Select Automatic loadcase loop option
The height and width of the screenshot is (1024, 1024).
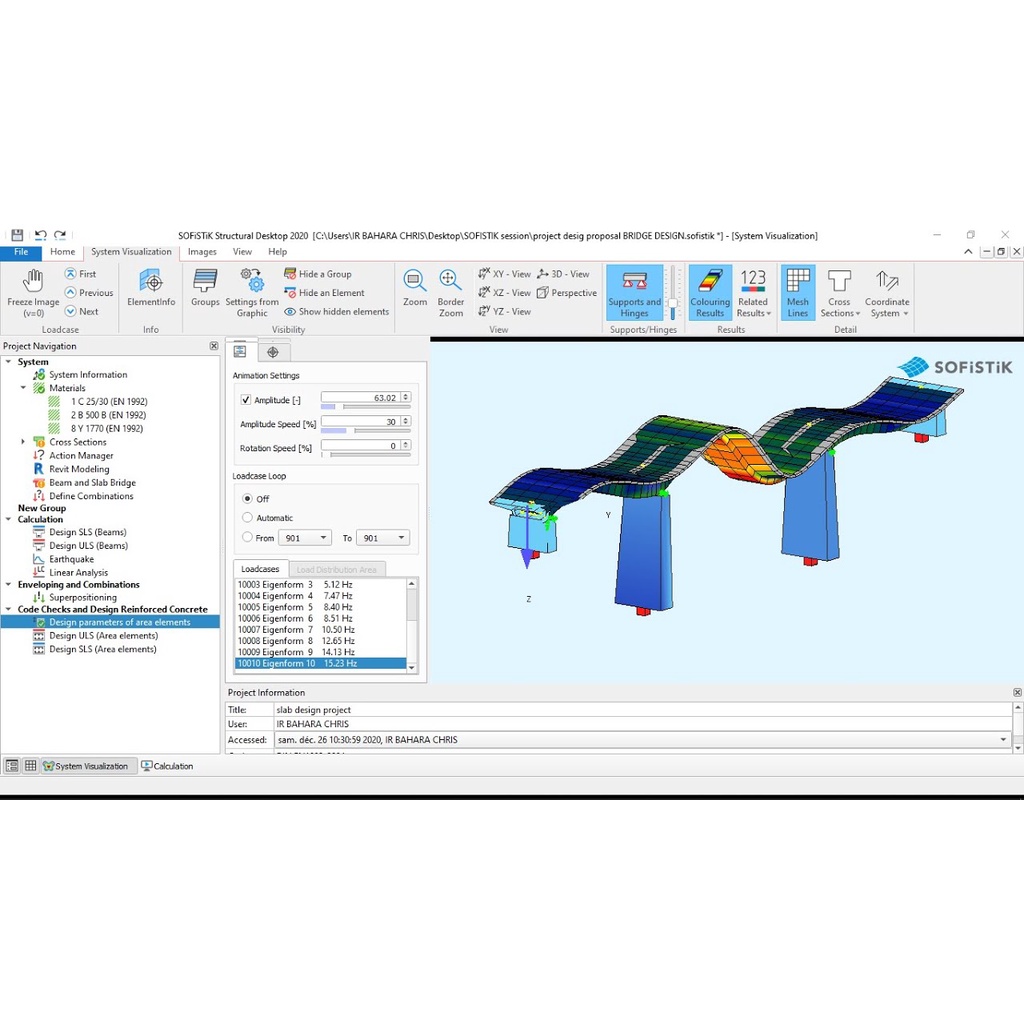[248, 518]
